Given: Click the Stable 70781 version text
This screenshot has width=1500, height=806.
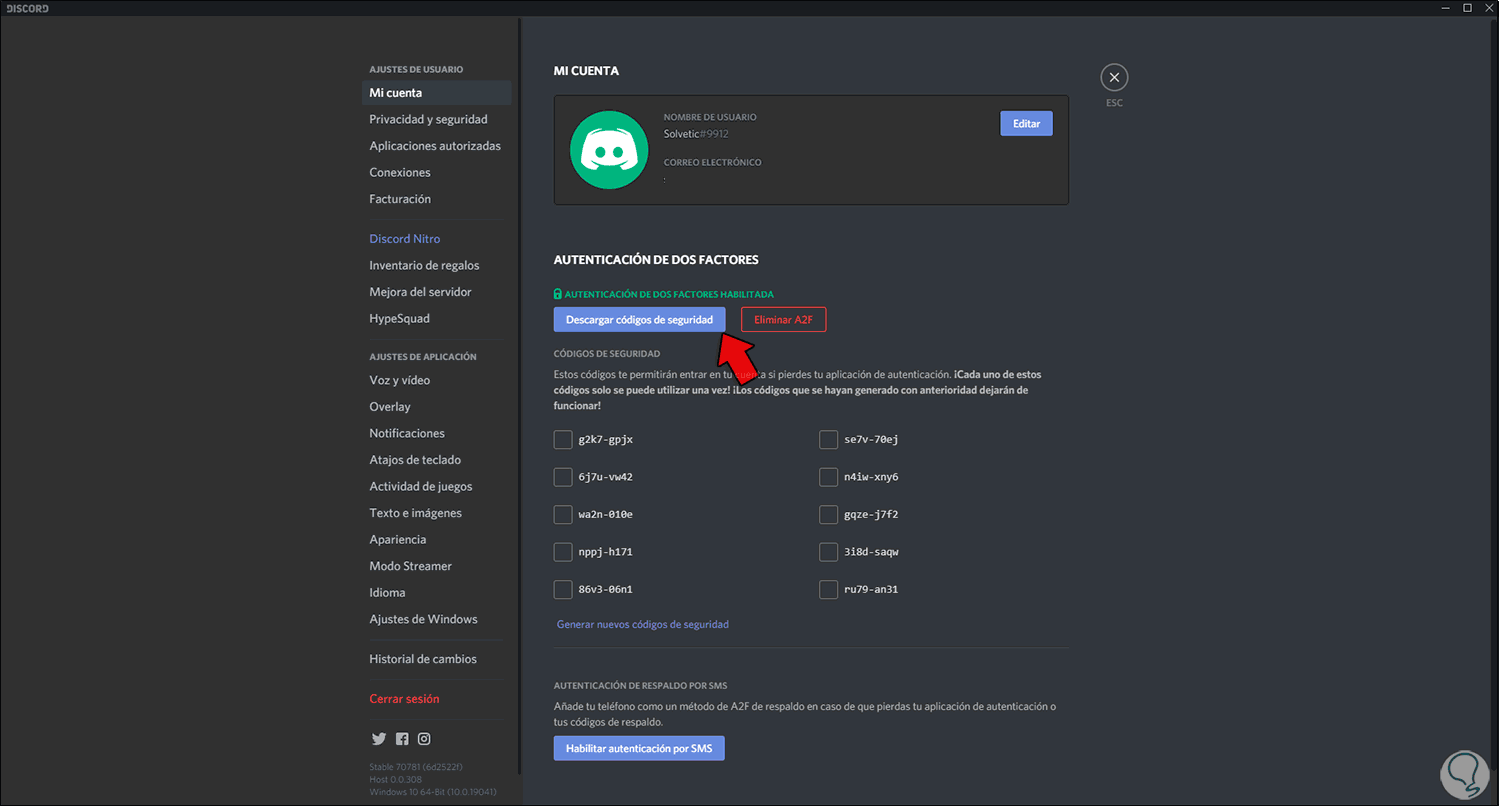Looking at the screenshot, I should 416,768.
